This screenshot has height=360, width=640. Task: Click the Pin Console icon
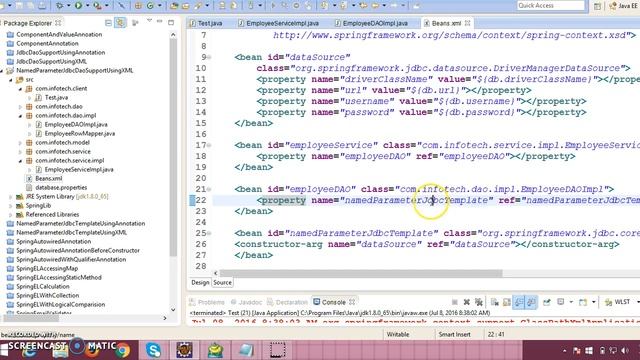547,302
